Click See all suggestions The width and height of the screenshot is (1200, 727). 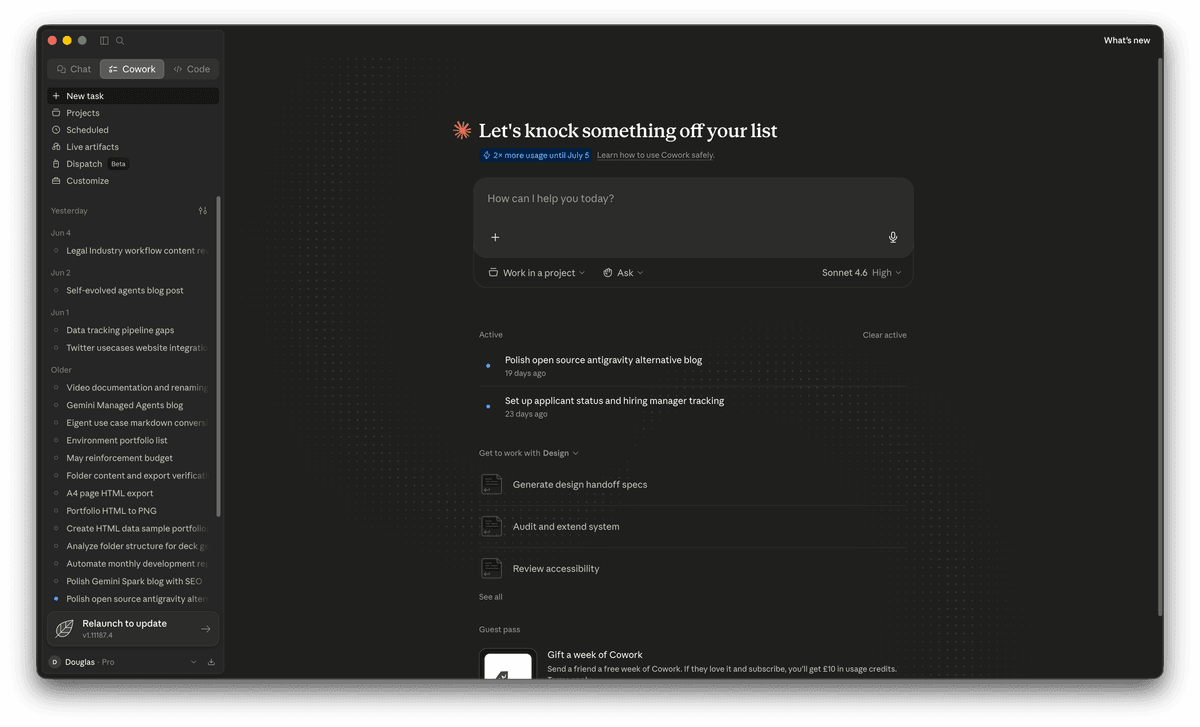[491, 597]
